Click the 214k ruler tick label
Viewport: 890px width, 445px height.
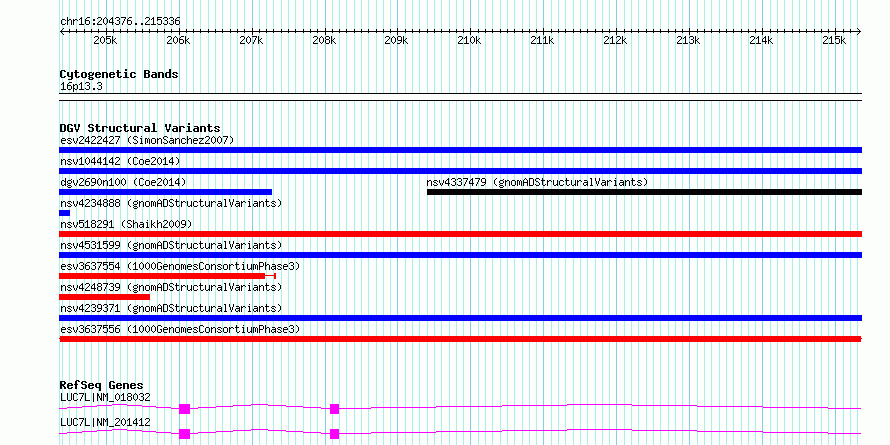coord(761,41)
